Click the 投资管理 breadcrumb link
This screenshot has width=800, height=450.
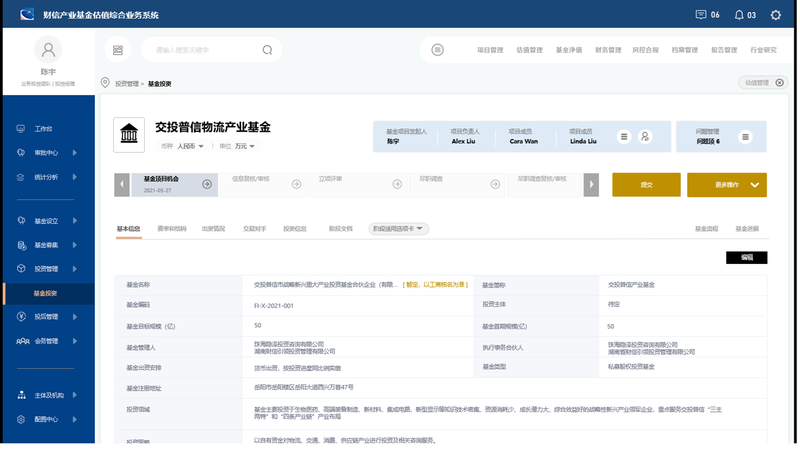[127, 84]
